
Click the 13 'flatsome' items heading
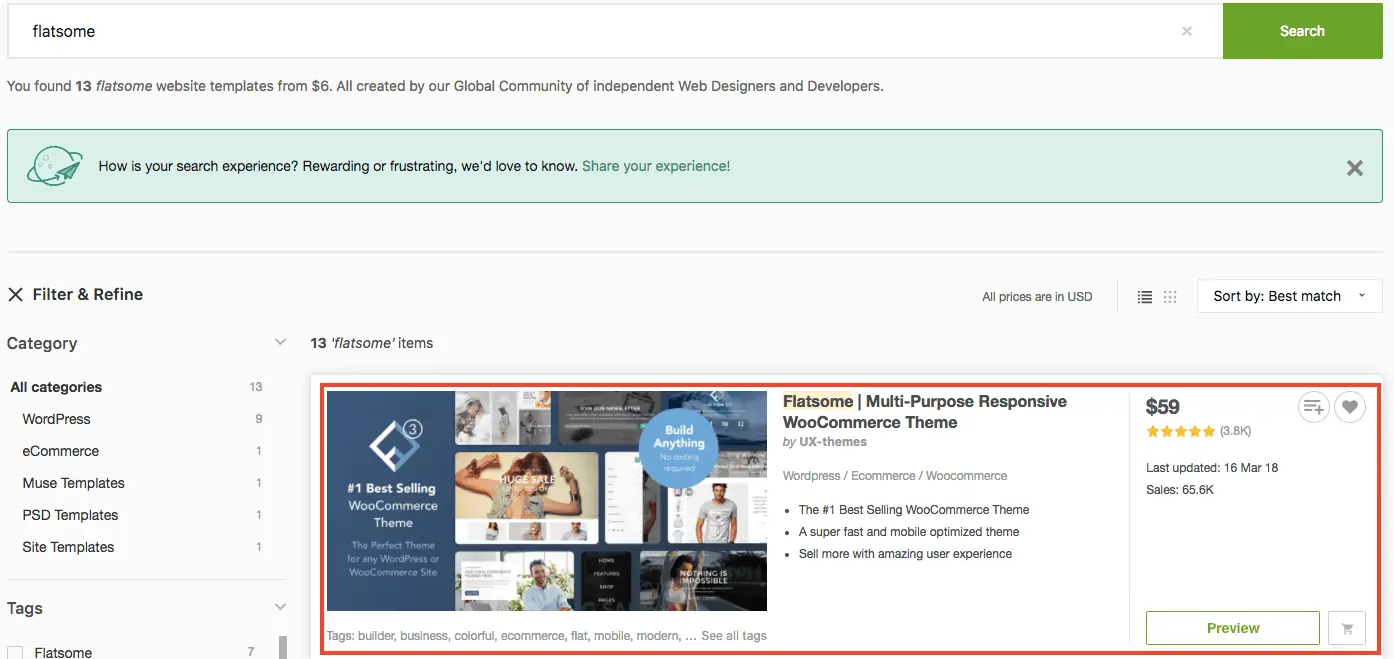372,343
